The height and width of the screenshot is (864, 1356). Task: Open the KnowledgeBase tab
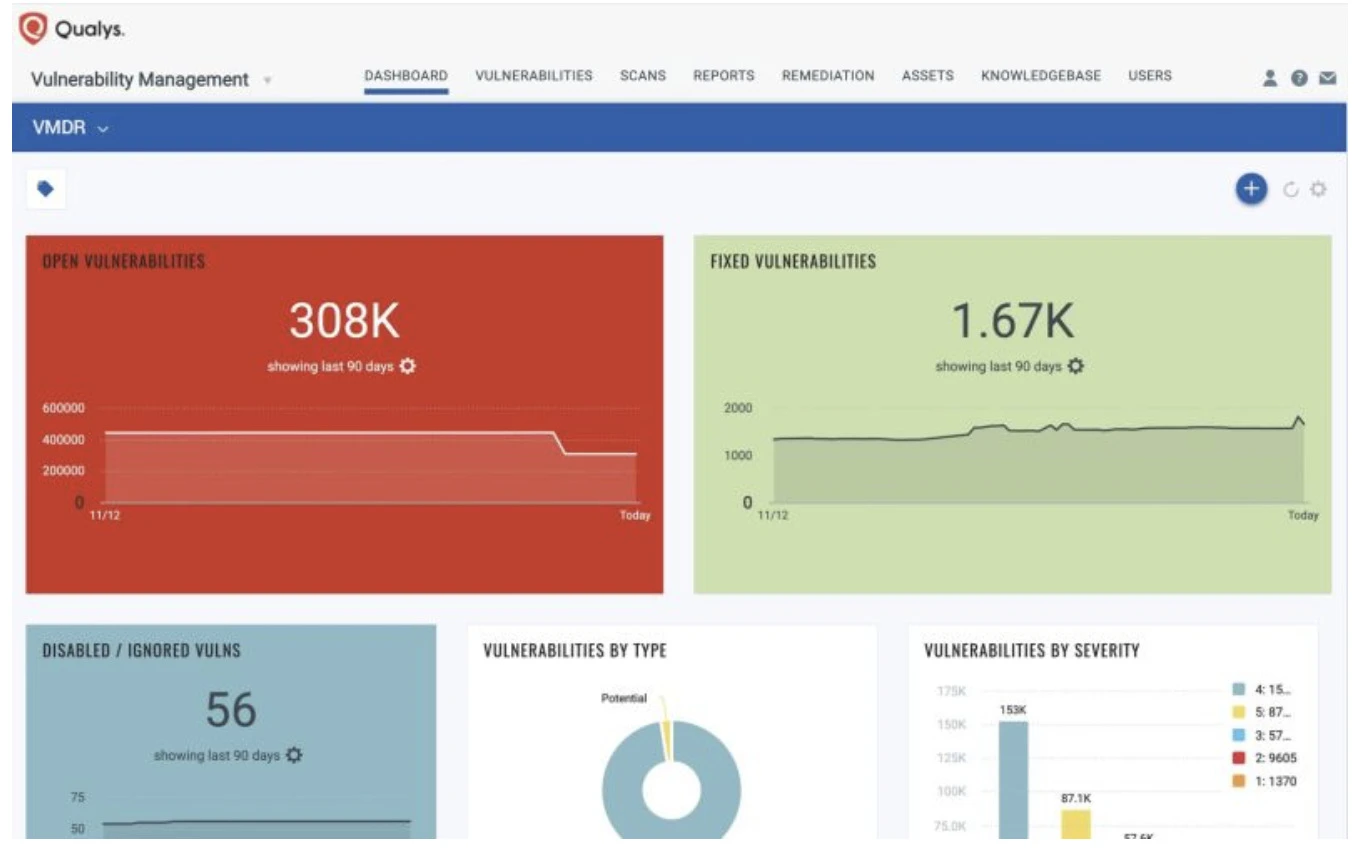[1041, 75]
